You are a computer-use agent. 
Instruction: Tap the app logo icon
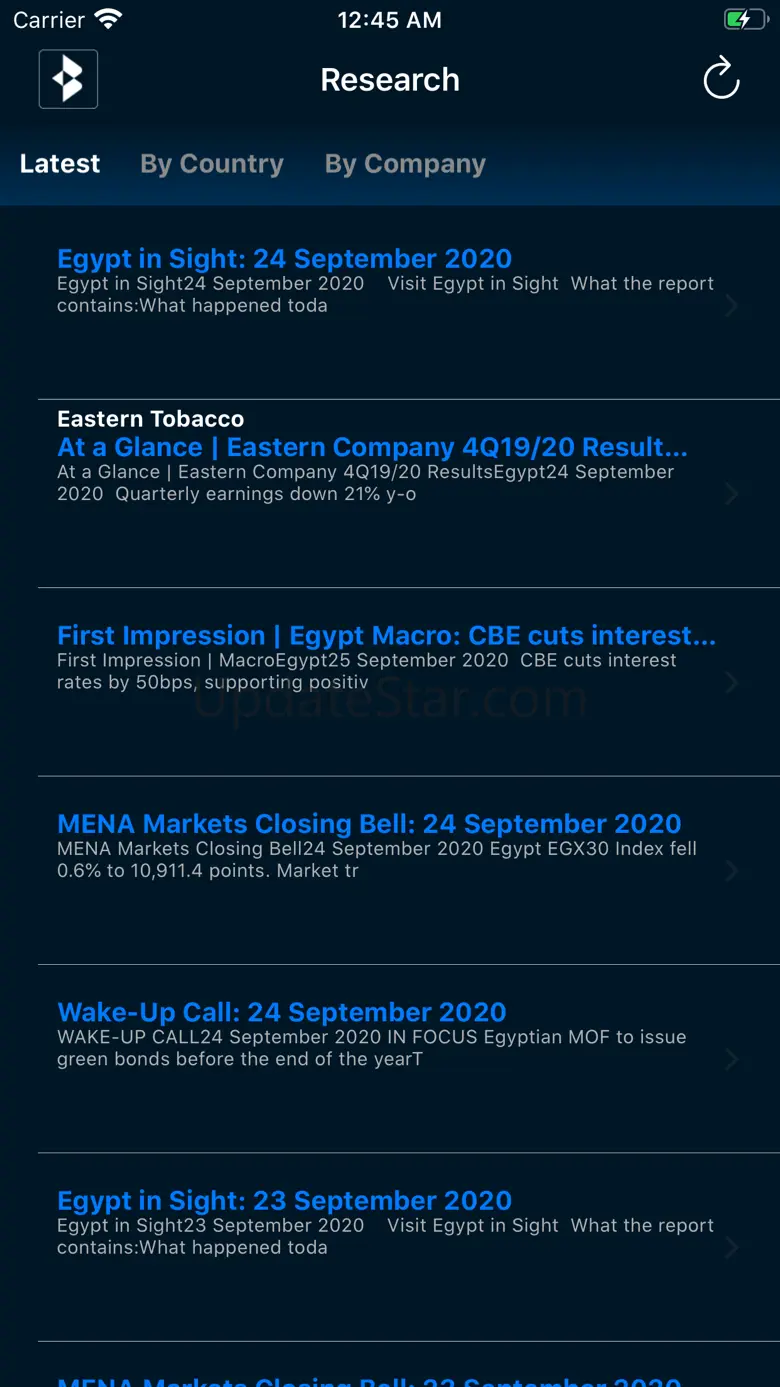coord(68,79)
